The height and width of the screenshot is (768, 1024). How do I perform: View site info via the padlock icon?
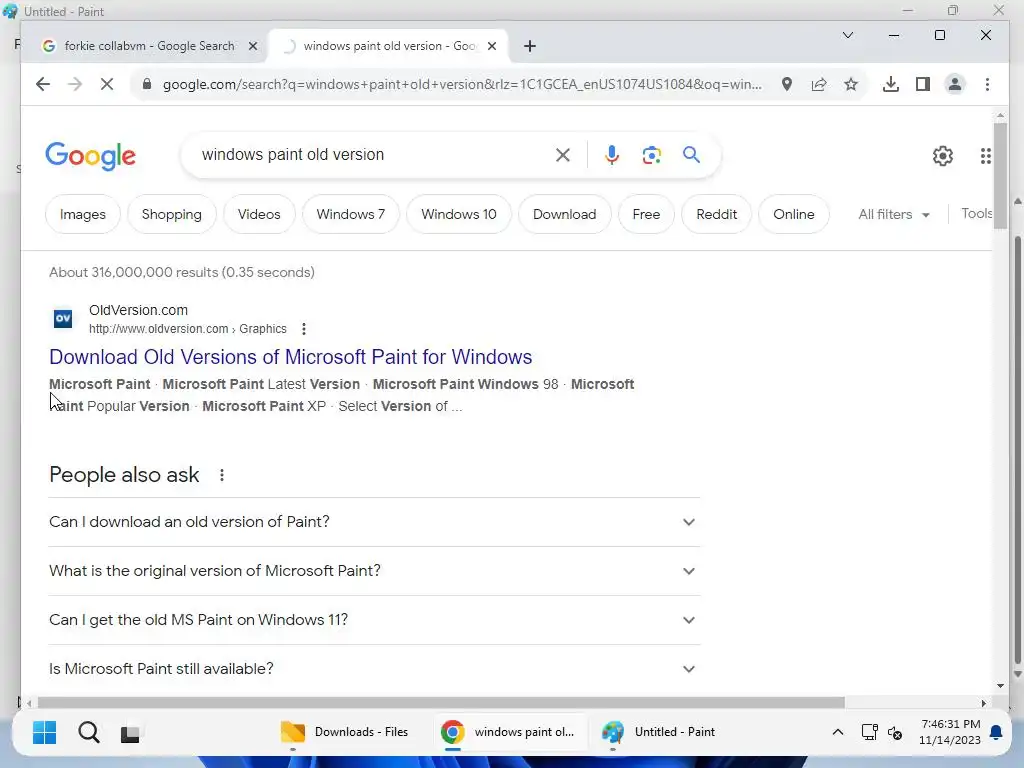(x=147, y=84)
